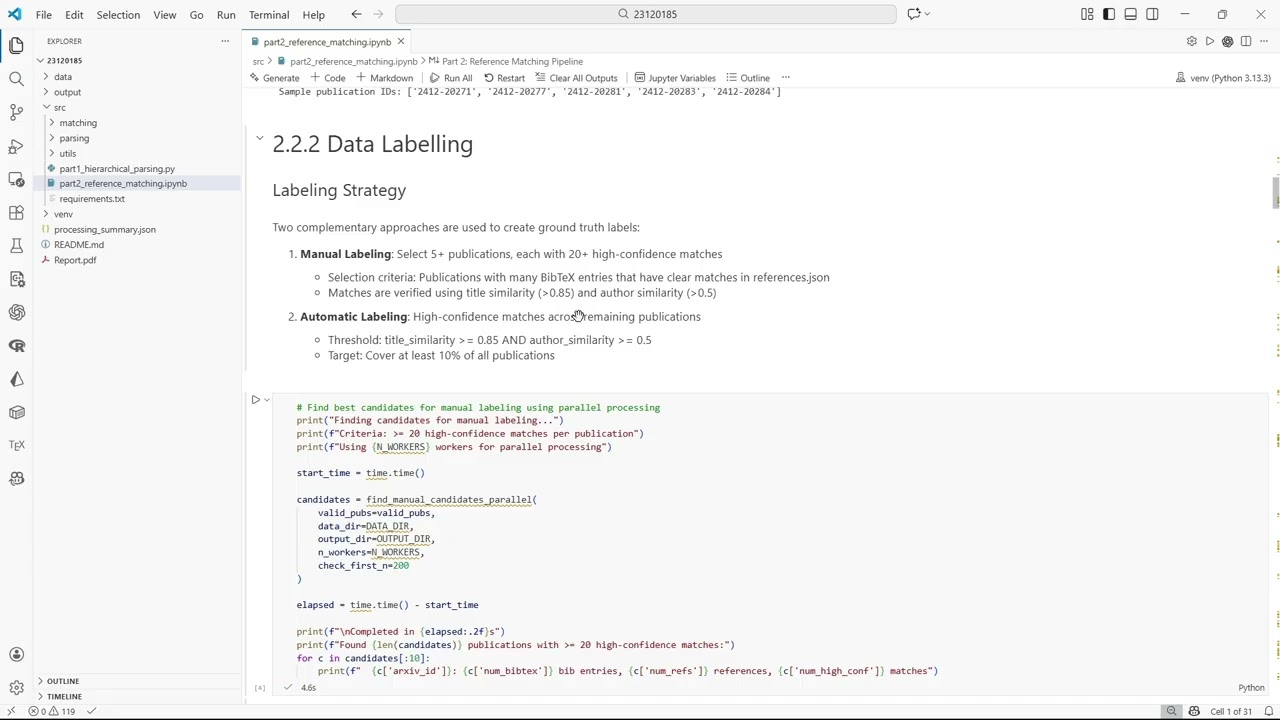Viewport: 1280px width, 720px height.
Task: Click the command center search box
Action: 646,14
